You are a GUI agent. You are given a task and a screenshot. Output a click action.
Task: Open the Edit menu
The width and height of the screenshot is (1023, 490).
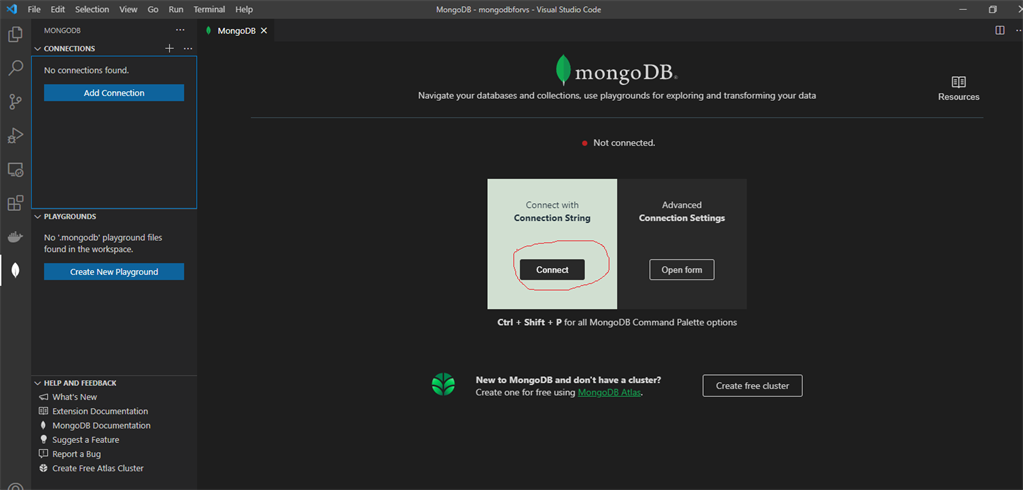coord(57,10)
